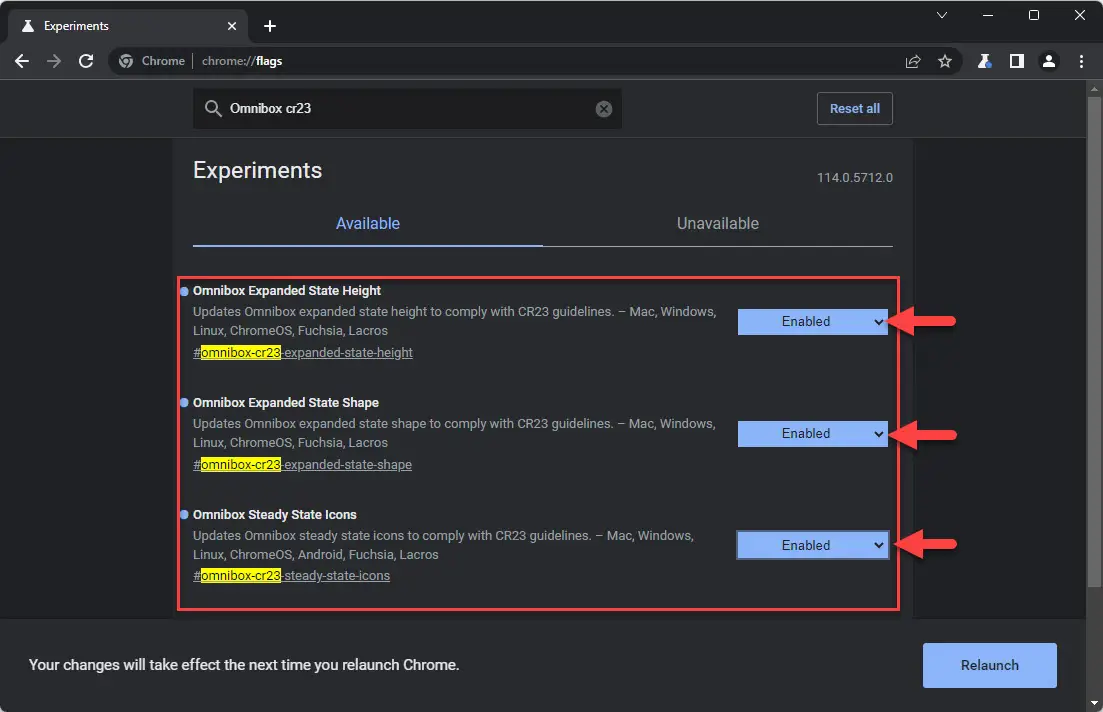The image size is (1103, 712).
Task: Open the tab search chevron
Action: point(941,15)
